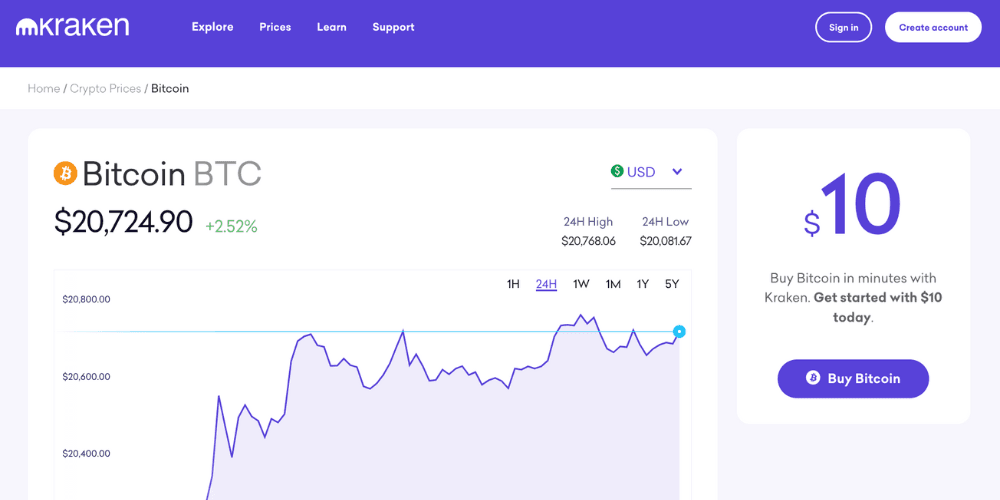Click the Kraken logo in header

coord(72,27)
